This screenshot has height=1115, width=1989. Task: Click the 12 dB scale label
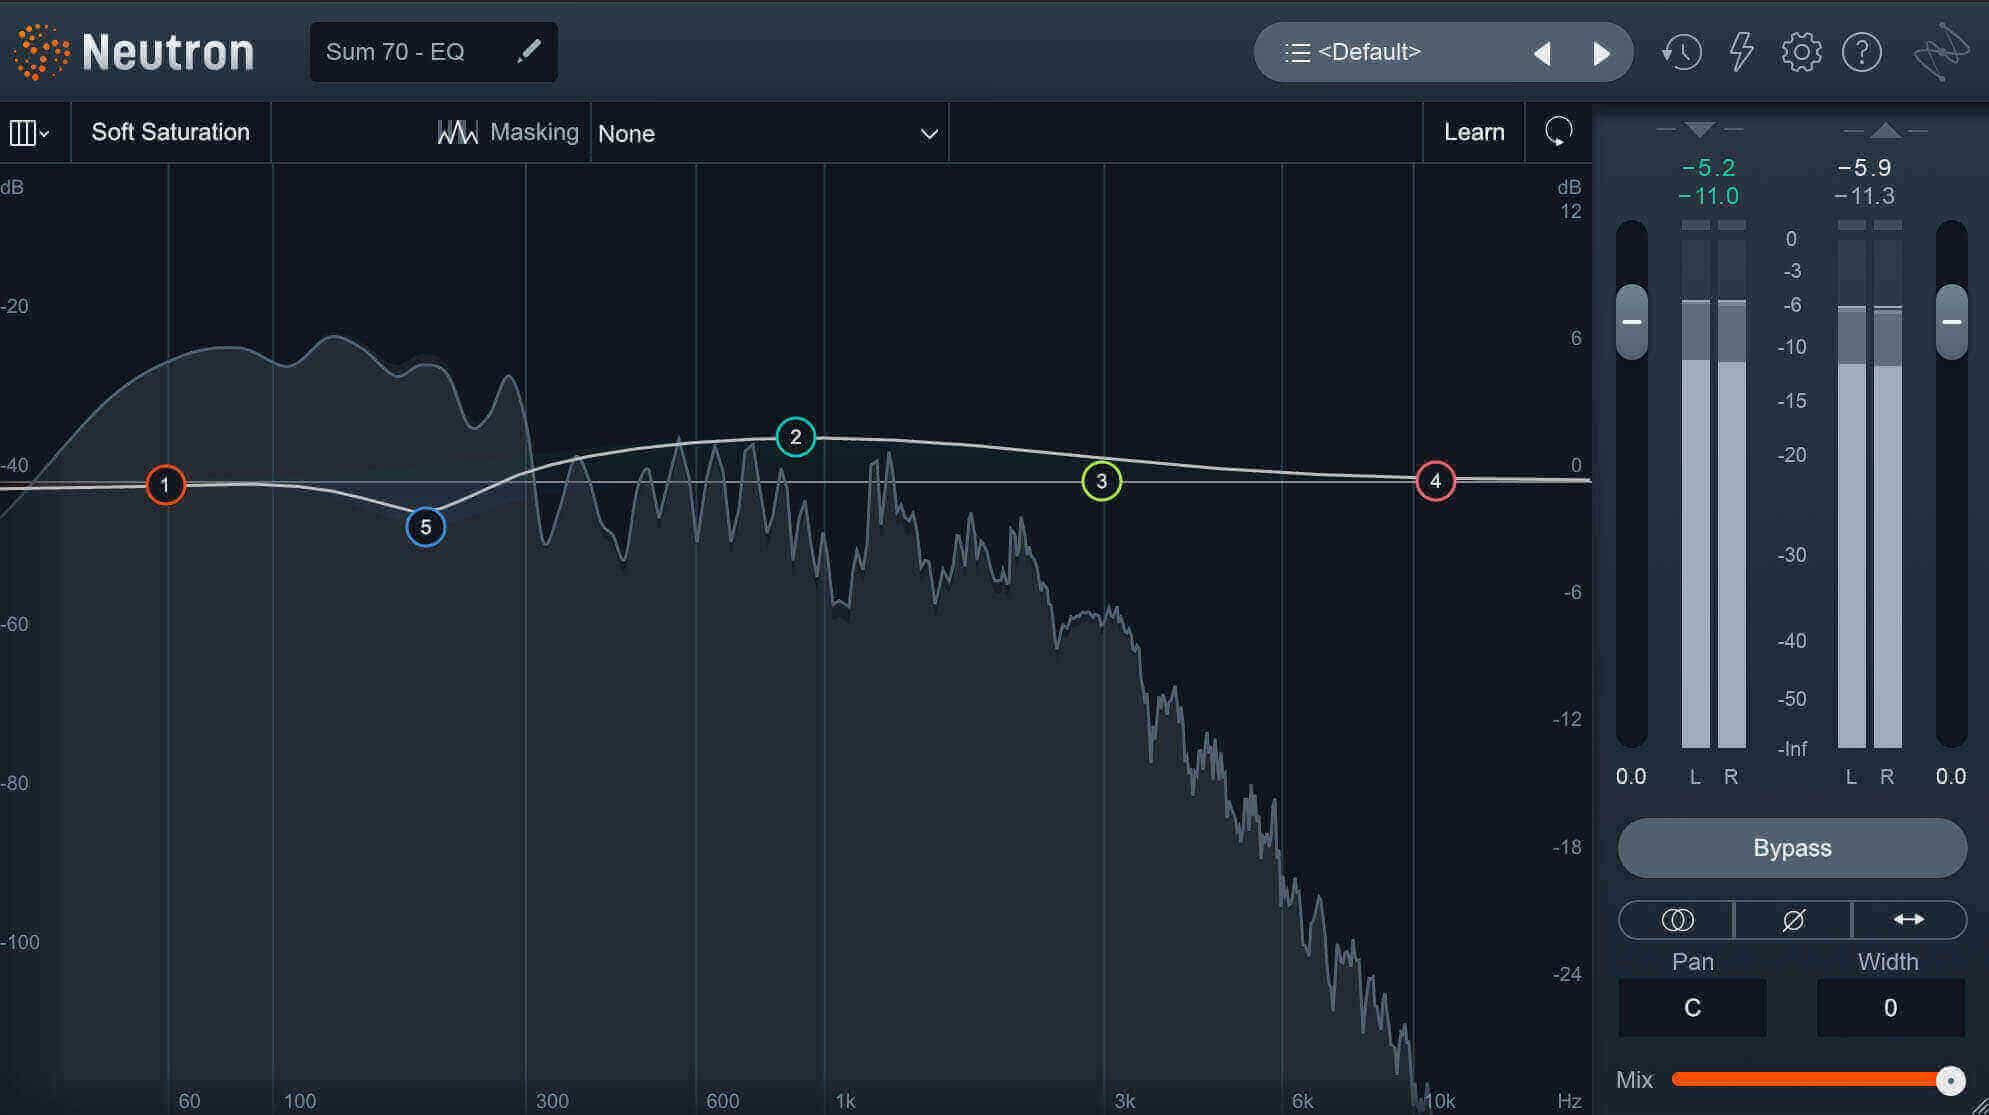pyautogui.click(x=1570, y=211)
